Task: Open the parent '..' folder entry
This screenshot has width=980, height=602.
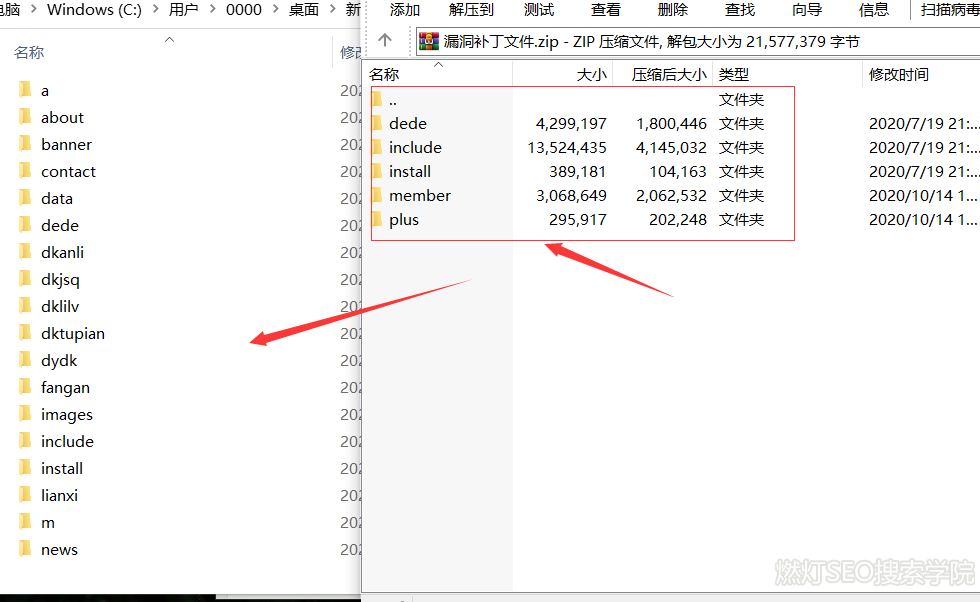Action: tap(392, 99)
